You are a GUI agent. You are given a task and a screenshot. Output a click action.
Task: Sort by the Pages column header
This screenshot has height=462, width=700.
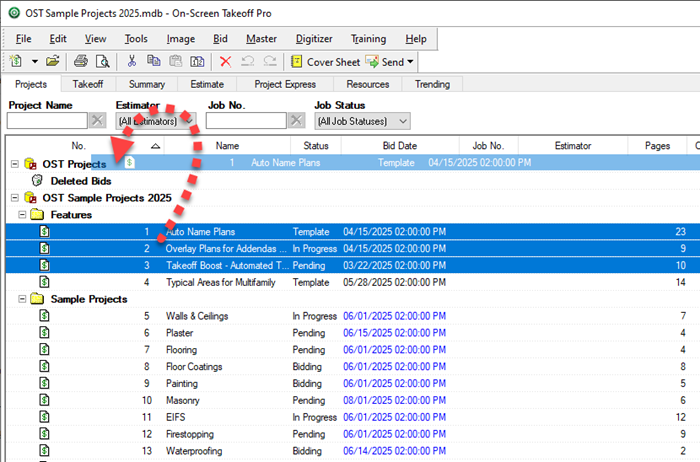tap(657, 146)
